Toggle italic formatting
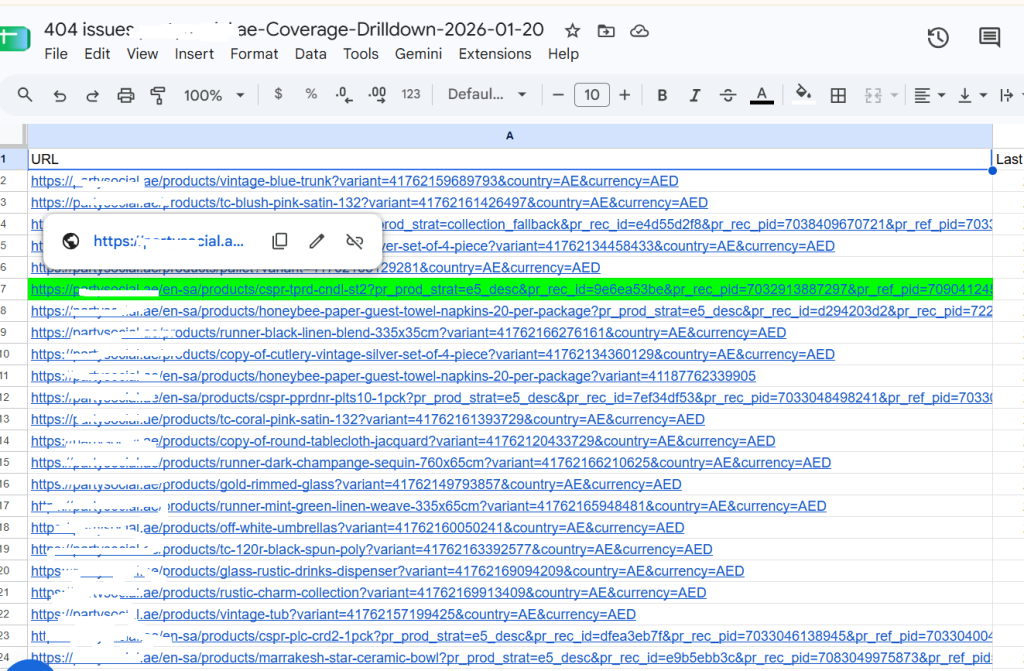Image resolution: width=1024 pixels, height=671 pixels. (x=695, y=95)
